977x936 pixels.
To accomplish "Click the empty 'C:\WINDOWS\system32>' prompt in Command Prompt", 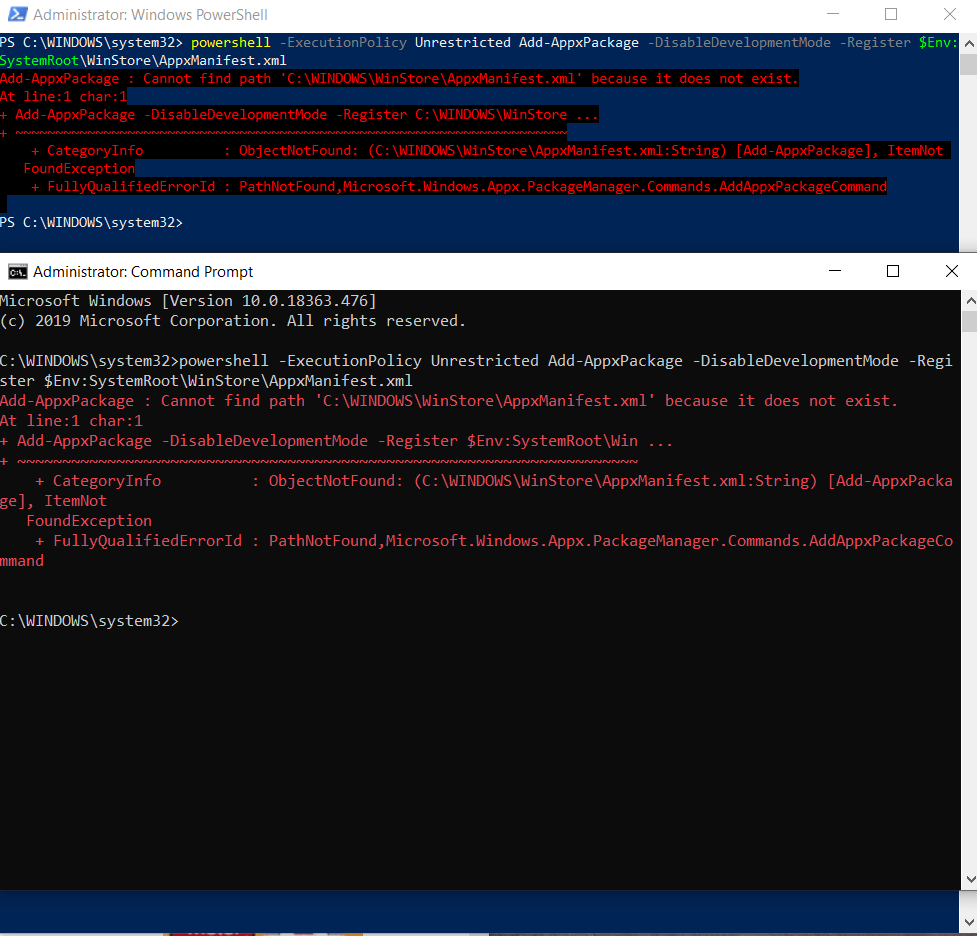I will pos(89,621).
